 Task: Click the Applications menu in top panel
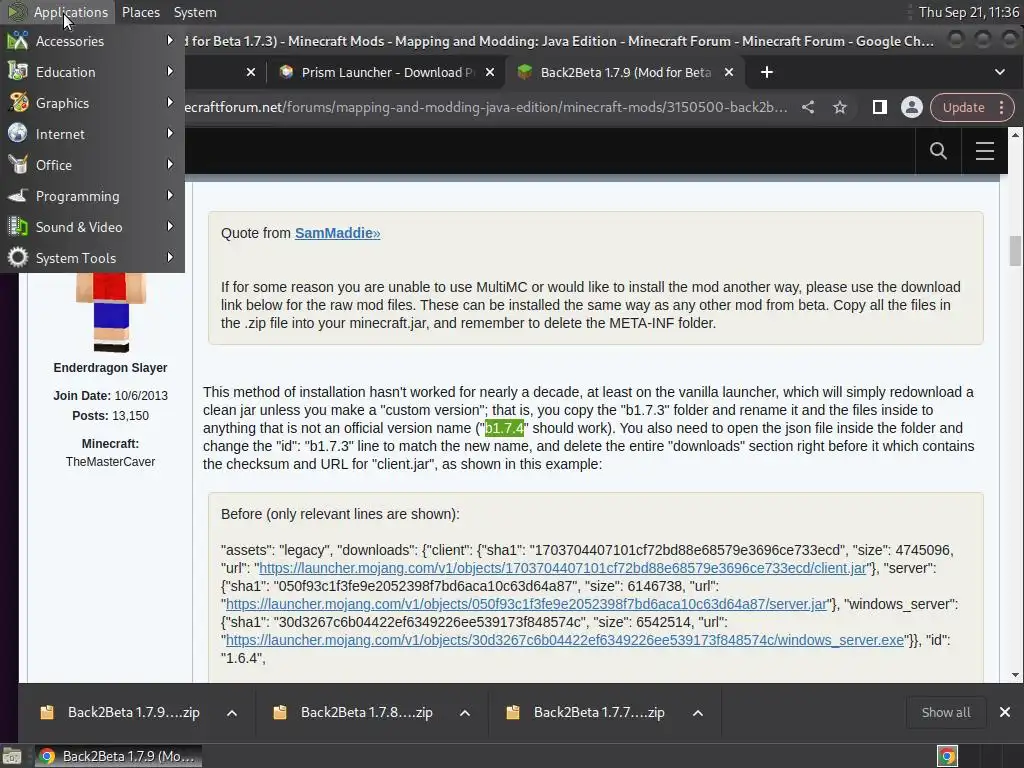(x=57, y=12)
